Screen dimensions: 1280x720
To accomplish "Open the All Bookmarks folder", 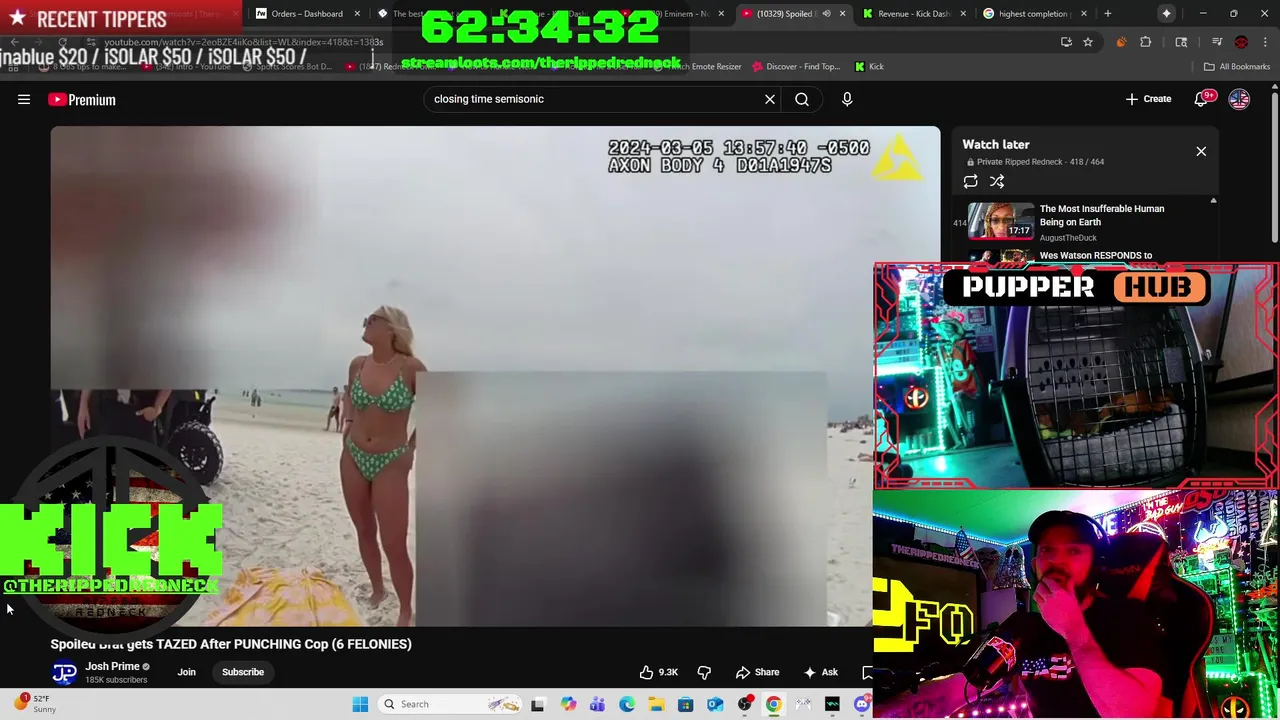I will point(1237,67).
